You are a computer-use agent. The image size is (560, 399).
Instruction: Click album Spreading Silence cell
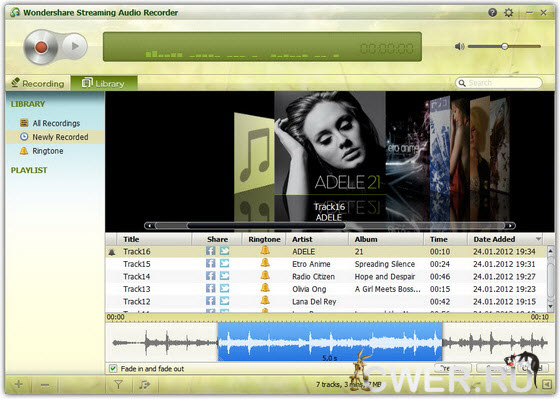[x=385, y=264]
